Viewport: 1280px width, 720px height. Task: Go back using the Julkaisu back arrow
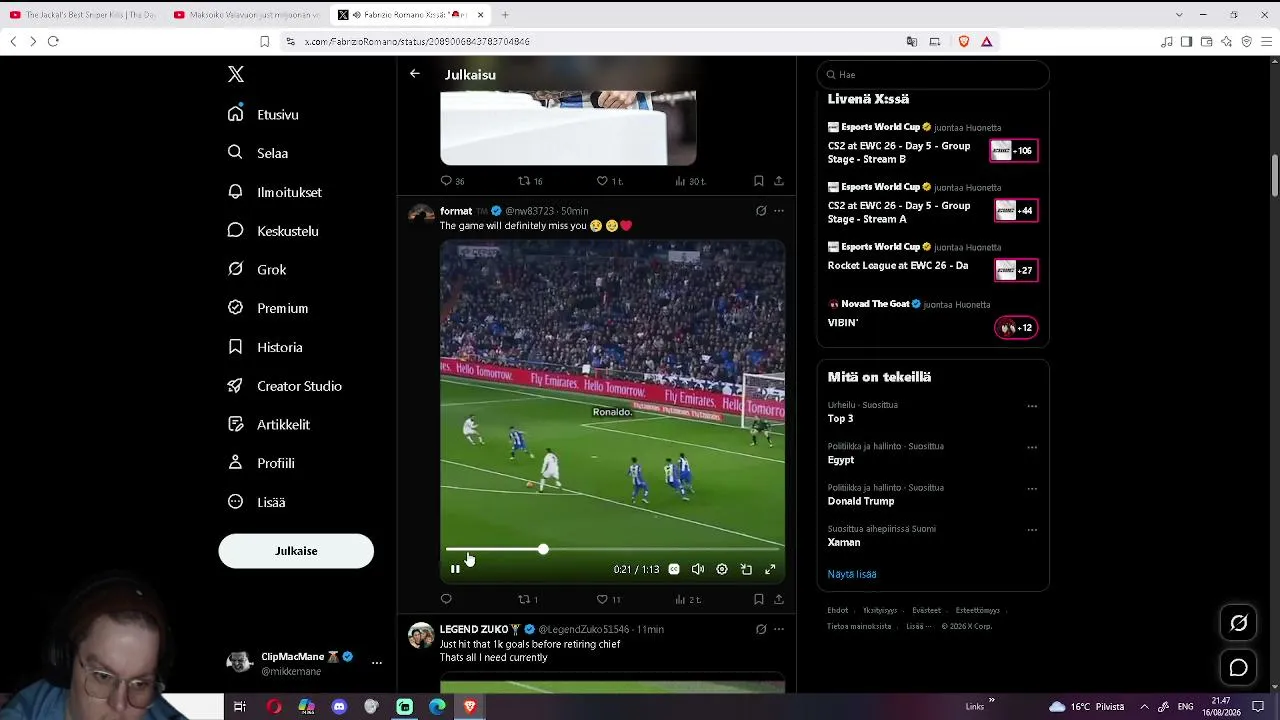(x=415, y=74)
